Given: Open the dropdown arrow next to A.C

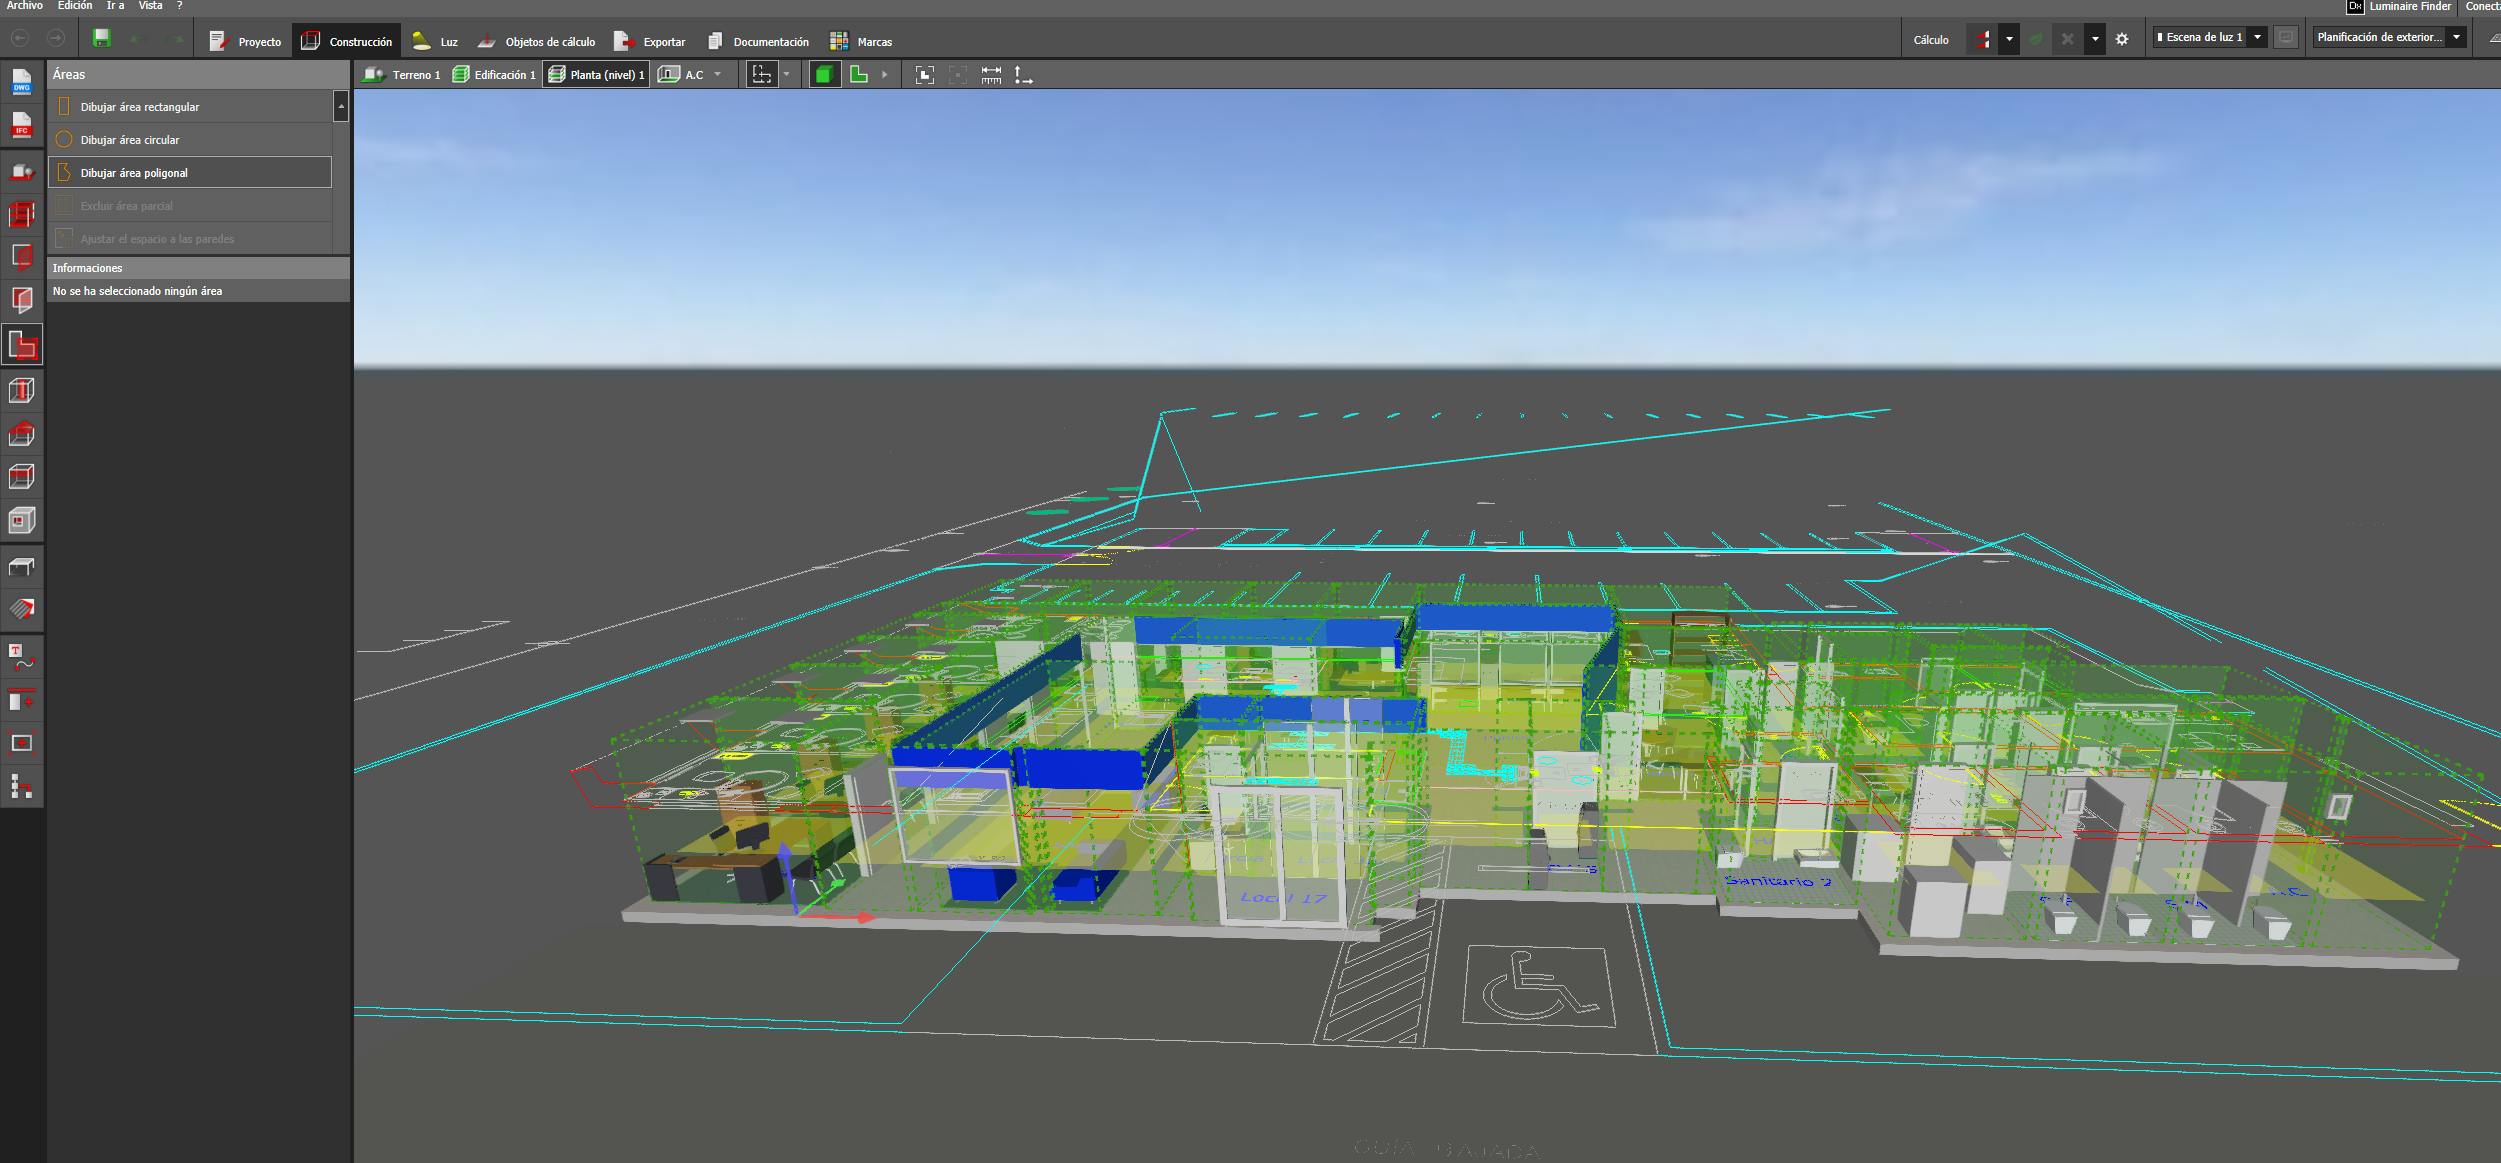Looking at the screenshot, I should click(x=717, y=75).
